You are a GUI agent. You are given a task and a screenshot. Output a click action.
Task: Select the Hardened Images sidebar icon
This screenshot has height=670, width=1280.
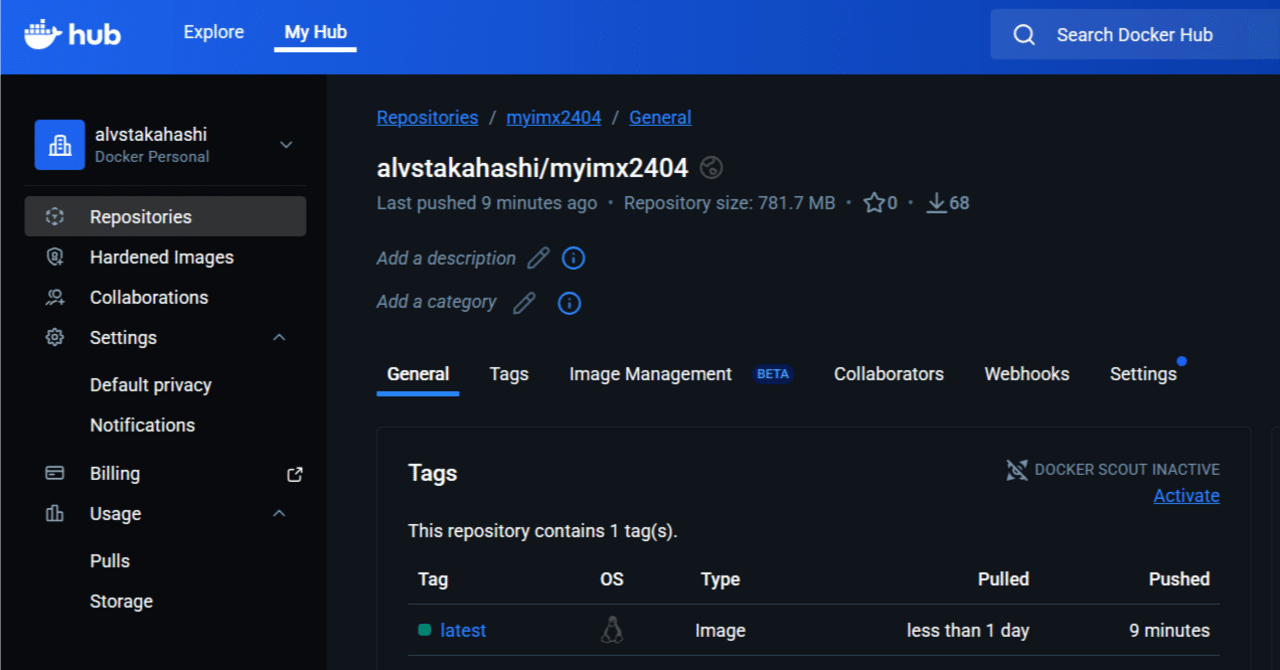pyautogui.click(x=54, y=257)
